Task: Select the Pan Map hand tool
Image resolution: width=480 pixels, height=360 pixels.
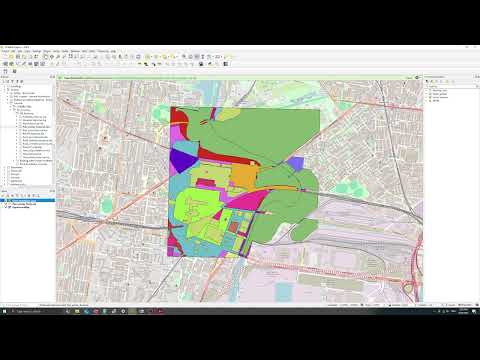Action: click(45, 57)
